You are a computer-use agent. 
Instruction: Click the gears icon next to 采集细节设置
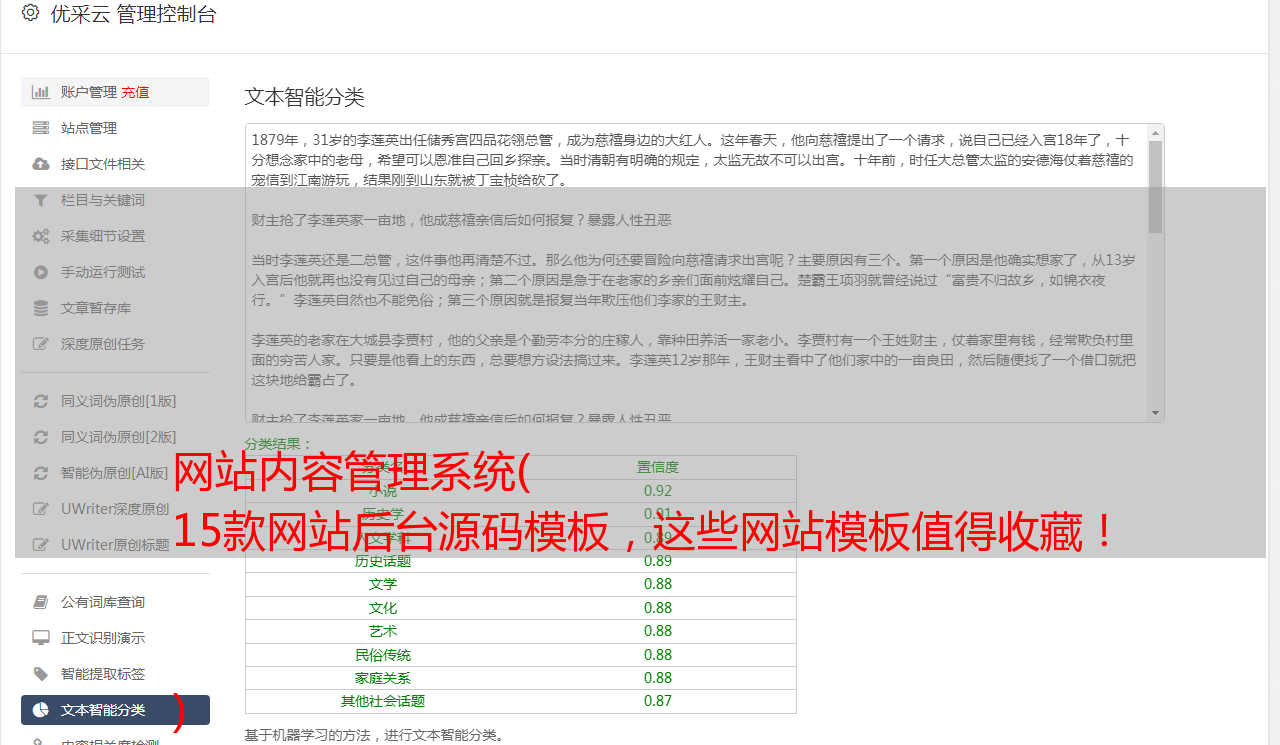(41, 236)
